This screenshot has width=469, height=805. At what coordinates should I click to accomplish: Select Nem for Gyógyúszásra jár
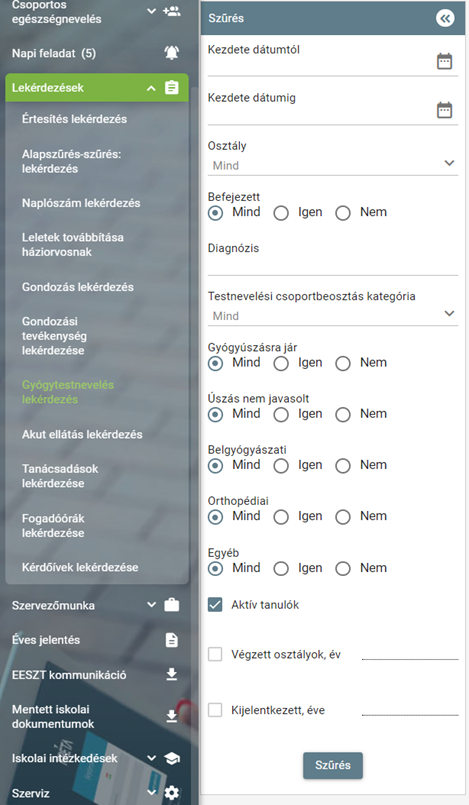pyautogui.click(x=343, y=363)
